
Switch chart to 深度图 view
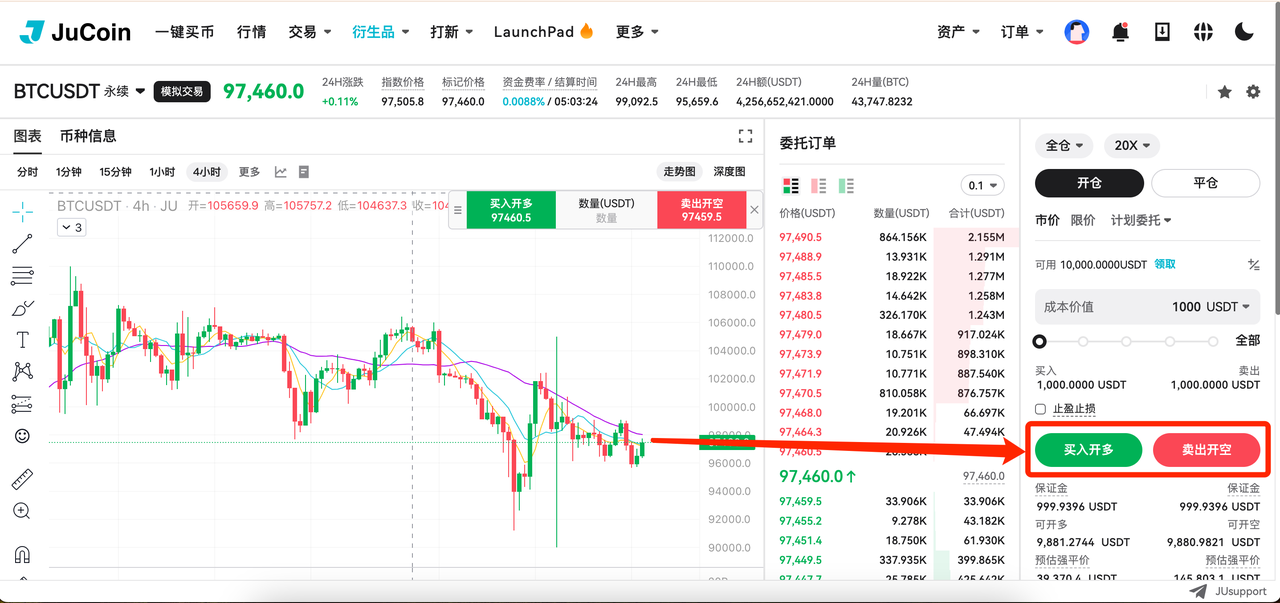(x=729, y=172)
